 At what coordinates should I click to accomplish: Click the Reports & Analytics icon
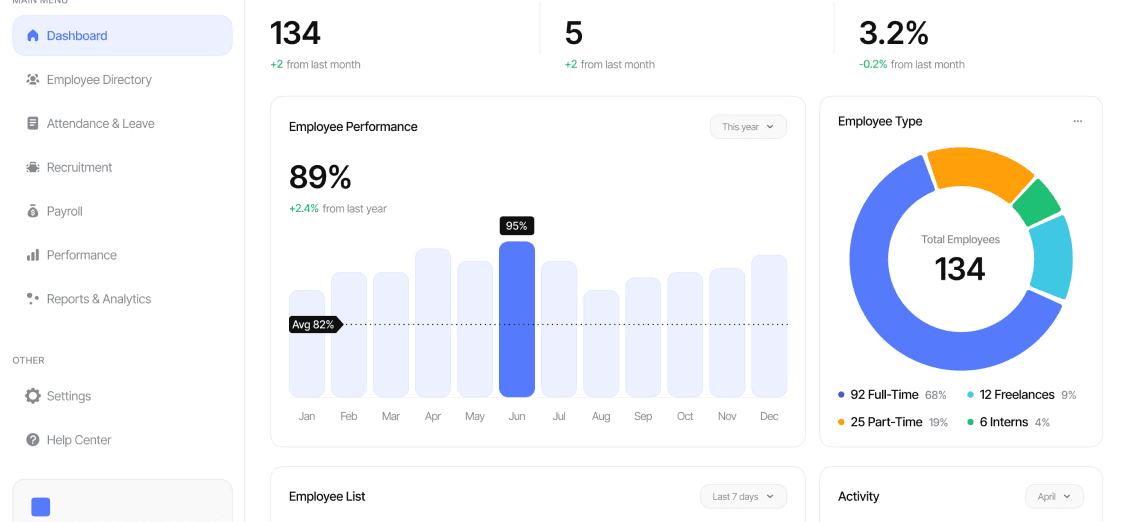pyautogui.click(x=33, y=299)
